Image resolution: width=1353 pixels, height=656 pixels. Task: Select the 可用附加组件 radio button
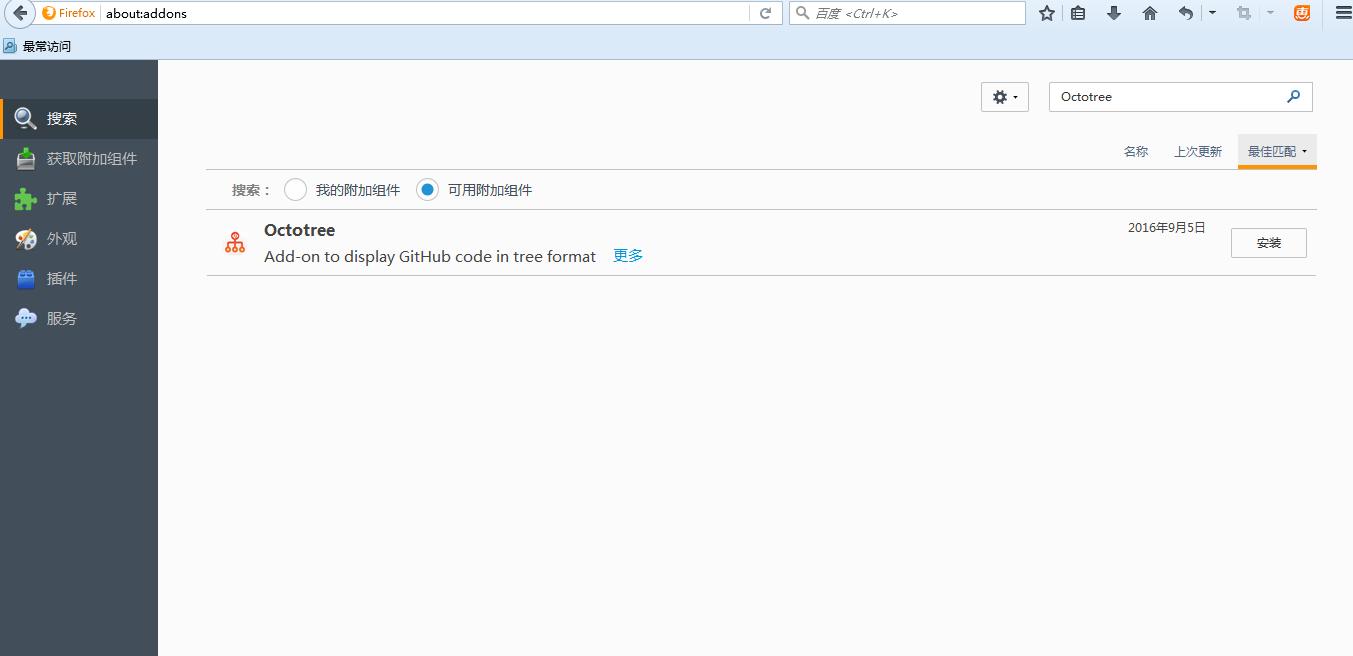427,189
